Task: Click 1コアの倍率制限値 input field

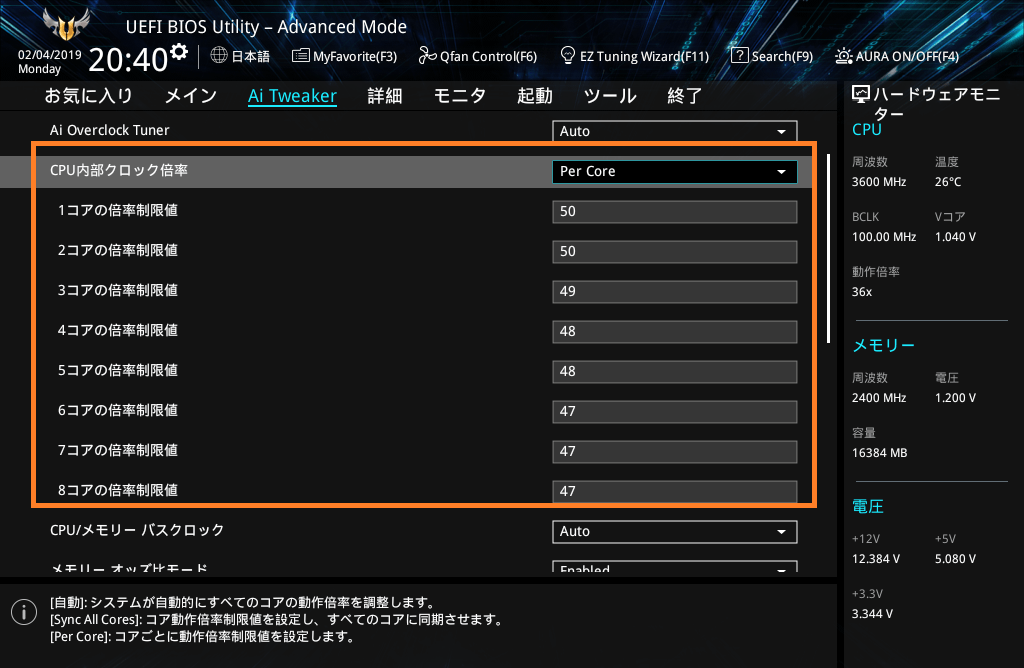Action: [675, 212]
